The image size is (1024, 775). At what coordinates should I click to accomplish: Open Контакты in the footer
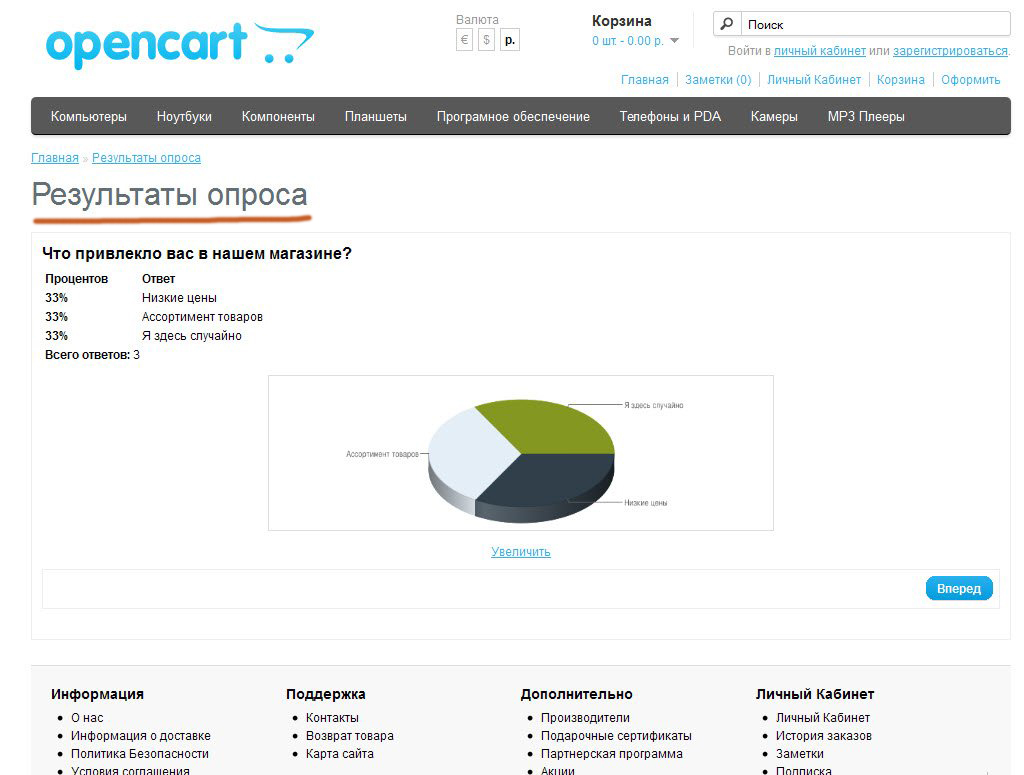pos(332,717)
